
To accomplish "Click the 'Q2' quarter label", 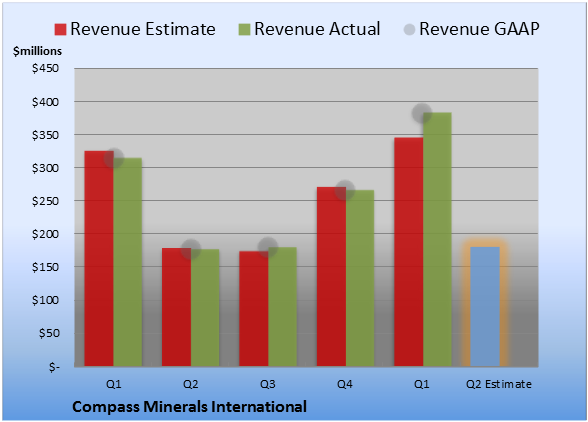I will (190, 384).
